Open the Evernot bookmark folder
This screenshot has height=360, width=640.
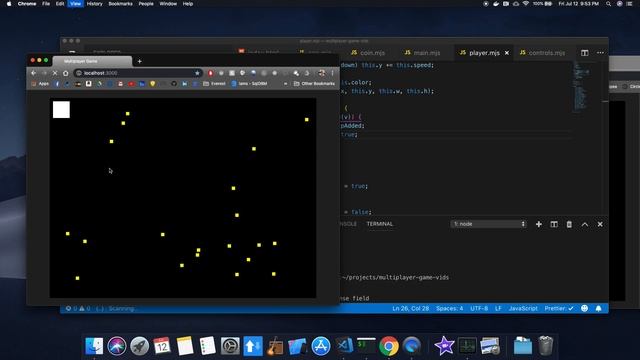pos(214,84)
